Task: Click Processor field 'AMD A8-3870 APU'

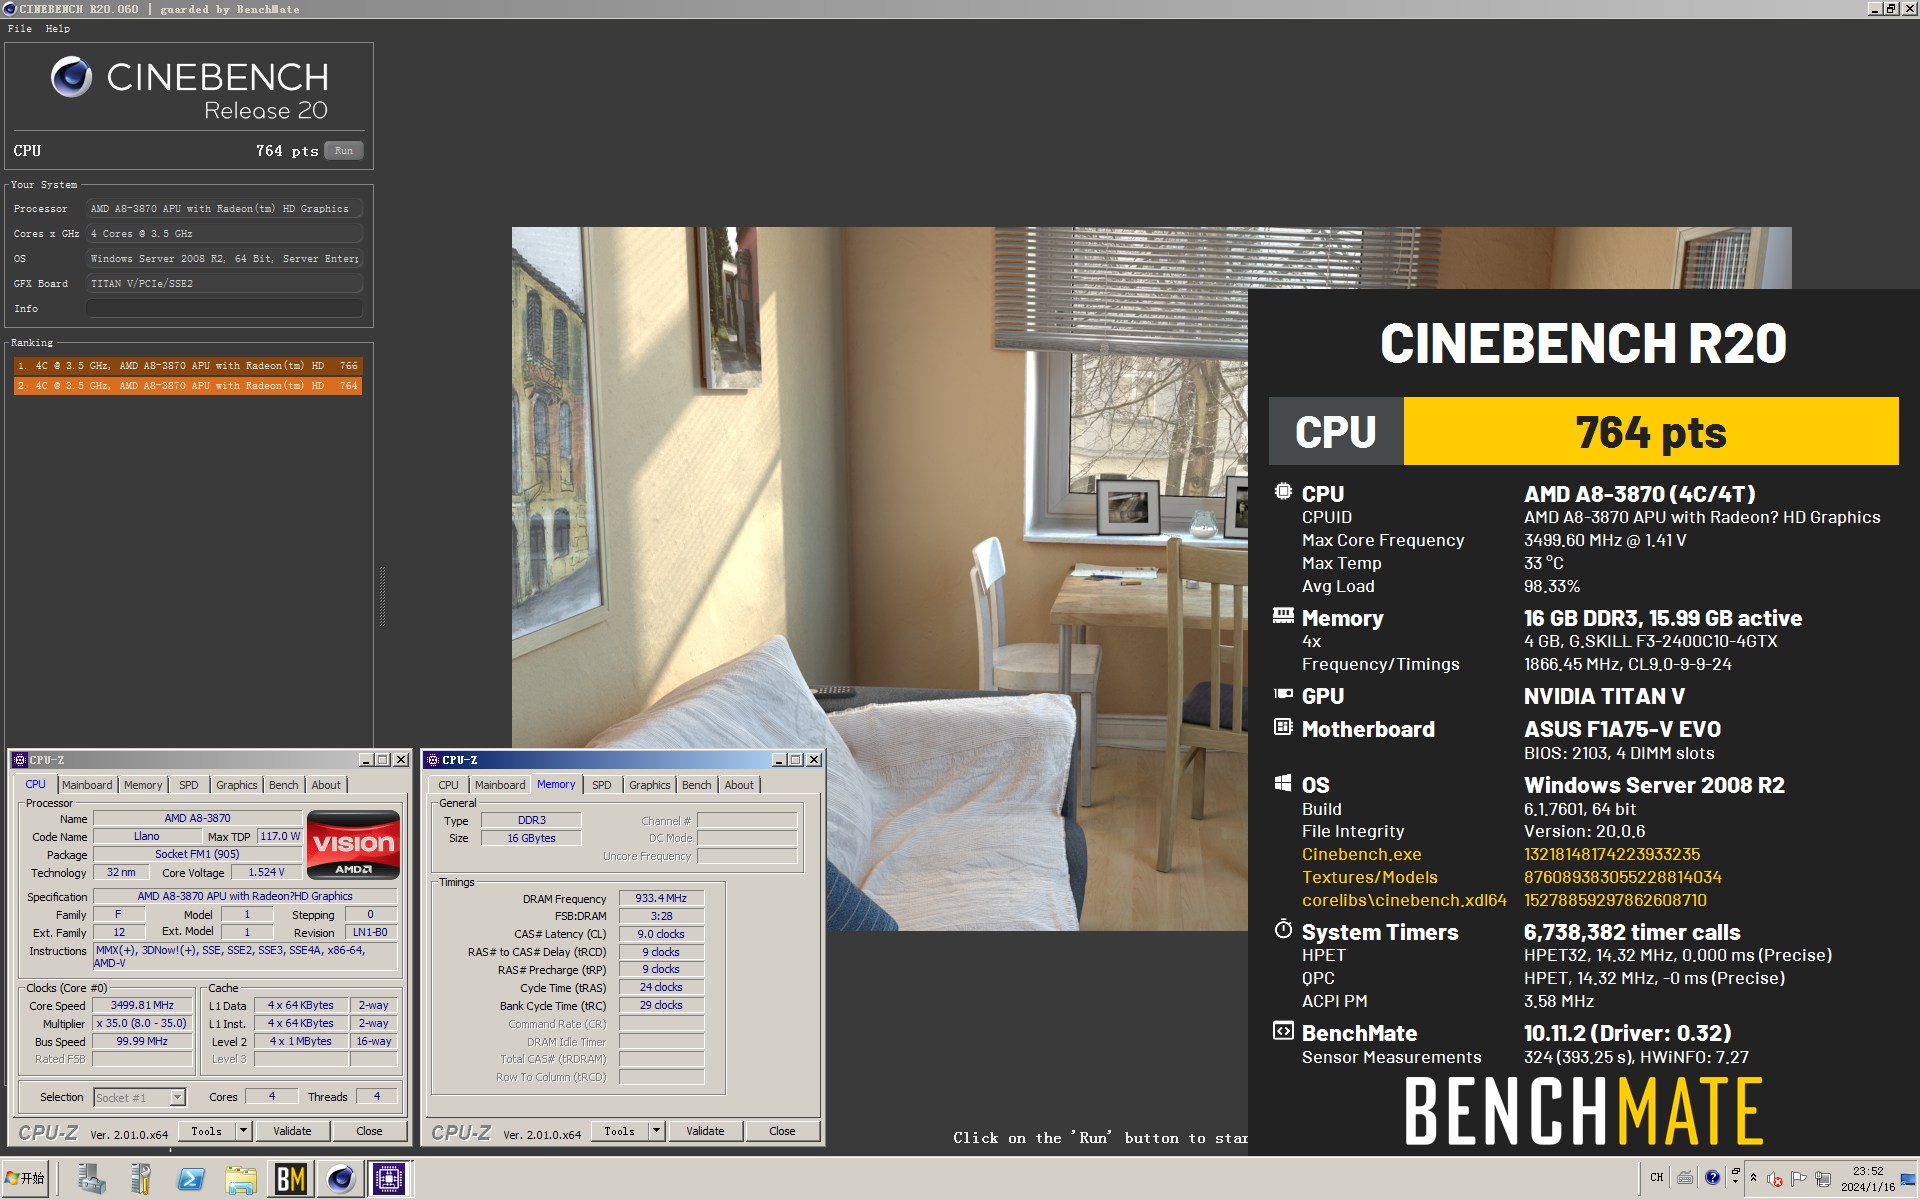Action: 224,209
